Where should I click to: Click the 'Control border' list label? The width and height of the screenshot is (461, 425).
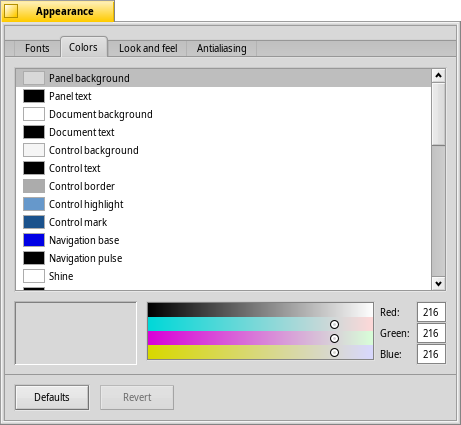pos(82,186)
